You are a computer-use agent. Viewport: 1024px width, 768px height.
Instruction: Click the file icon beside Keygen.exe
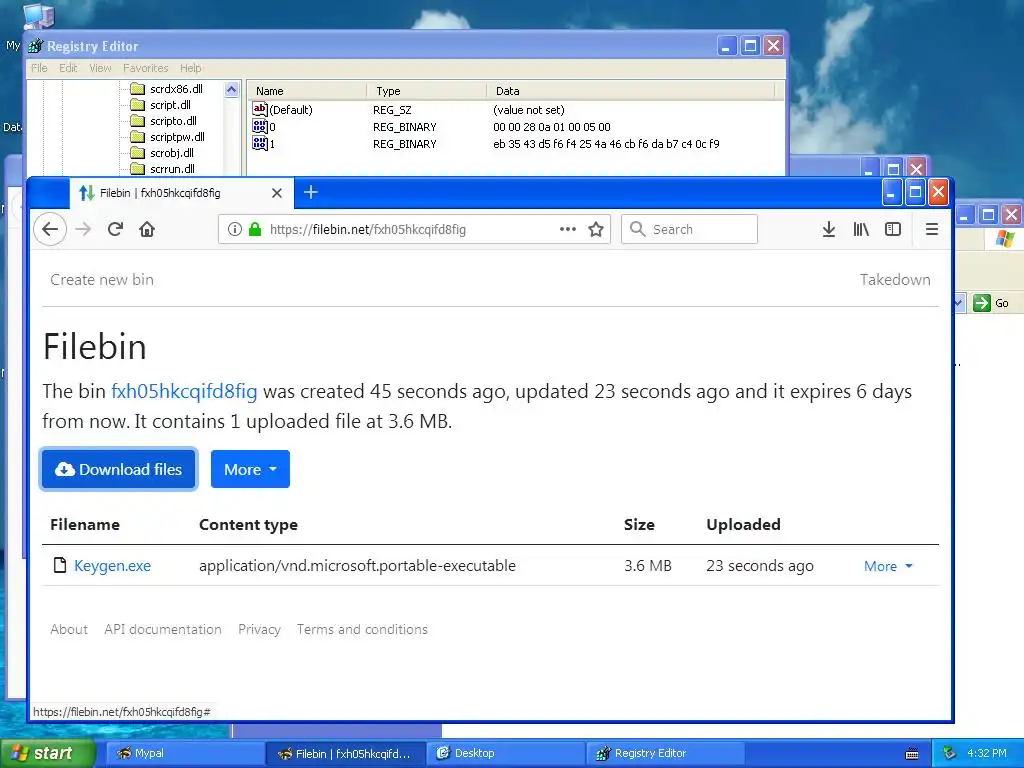[60, 565]
